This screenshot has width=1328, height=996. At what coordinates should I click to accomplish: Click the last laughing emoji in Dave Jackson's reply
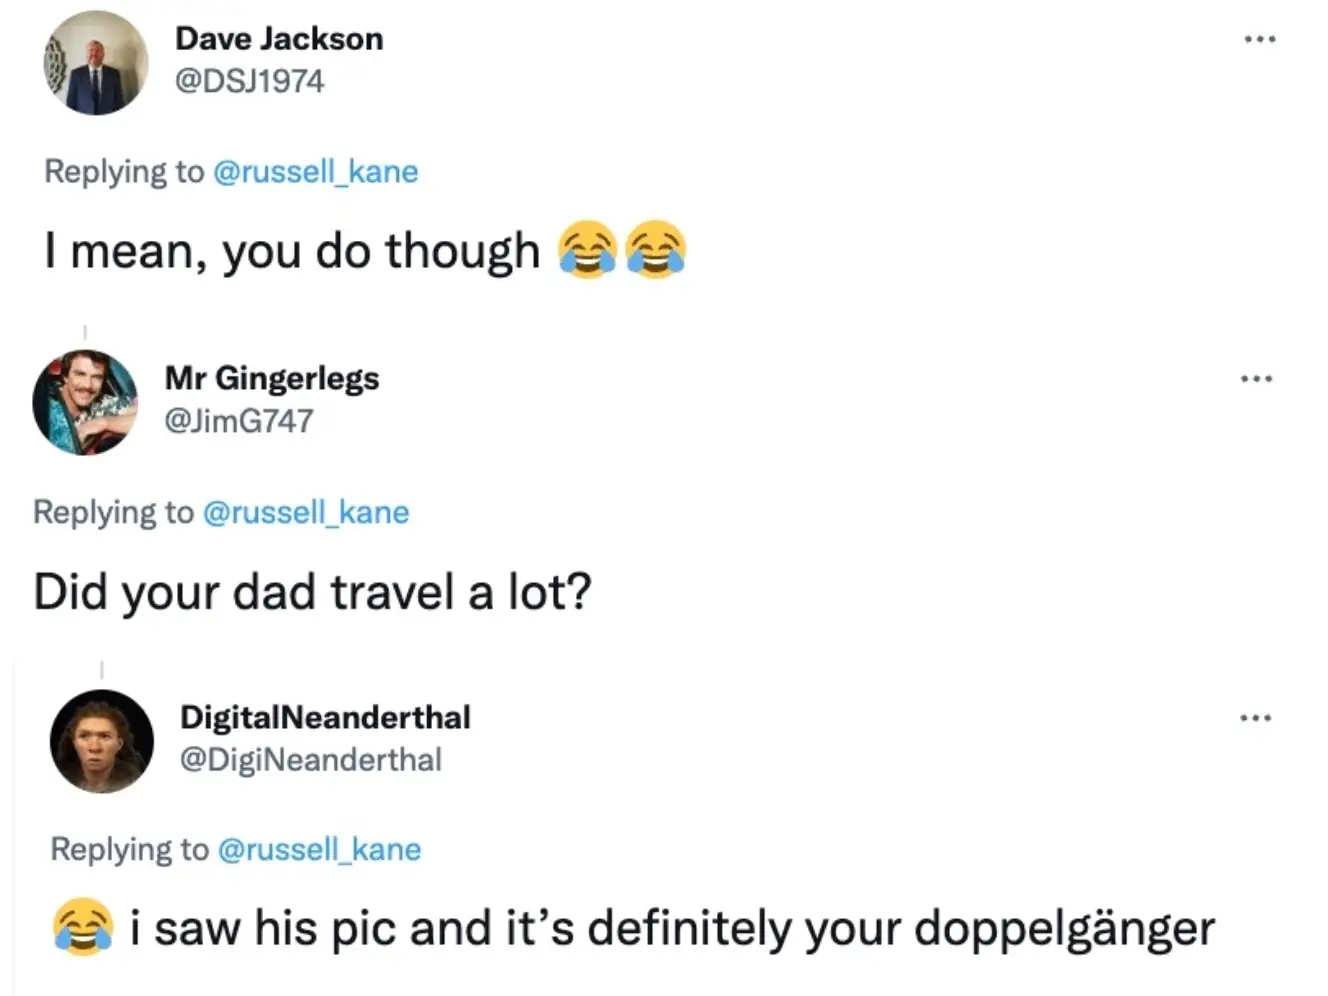point(656,249)
